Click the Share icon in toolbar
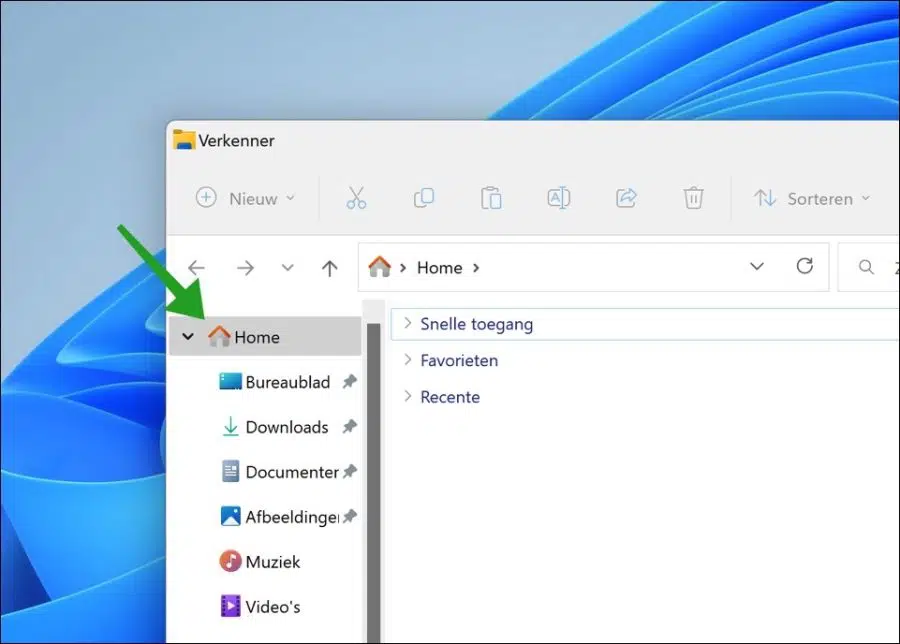900x644 pixels. pos(626,198)
